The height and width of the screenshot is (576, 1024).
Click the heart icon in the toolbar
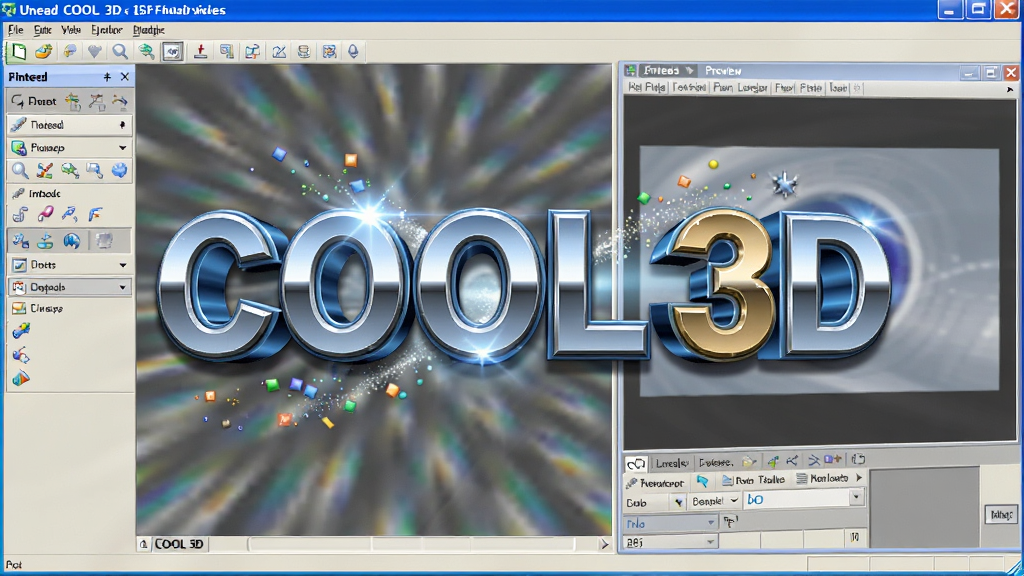95,52
